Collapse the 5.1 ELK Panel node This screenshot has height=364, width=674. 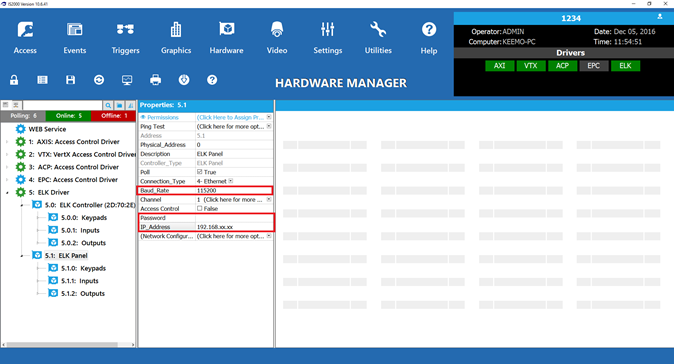pyautogui.click(x=21, y=256)
